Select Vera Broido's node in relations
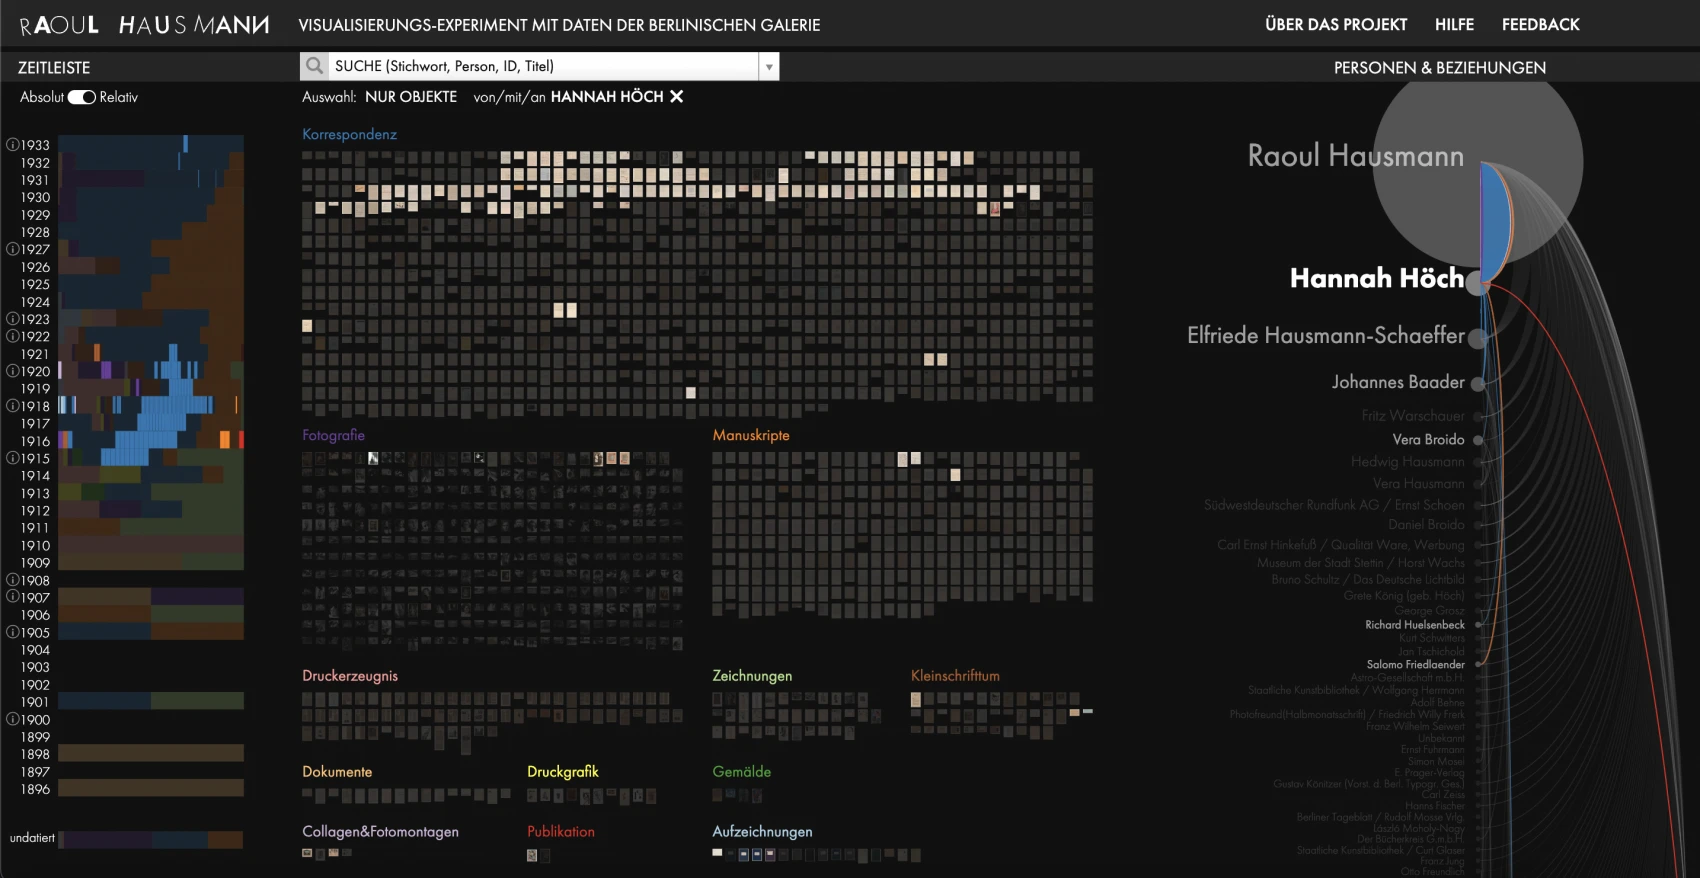Viewport: 1700px width, 878px height. click(1478, 440)
